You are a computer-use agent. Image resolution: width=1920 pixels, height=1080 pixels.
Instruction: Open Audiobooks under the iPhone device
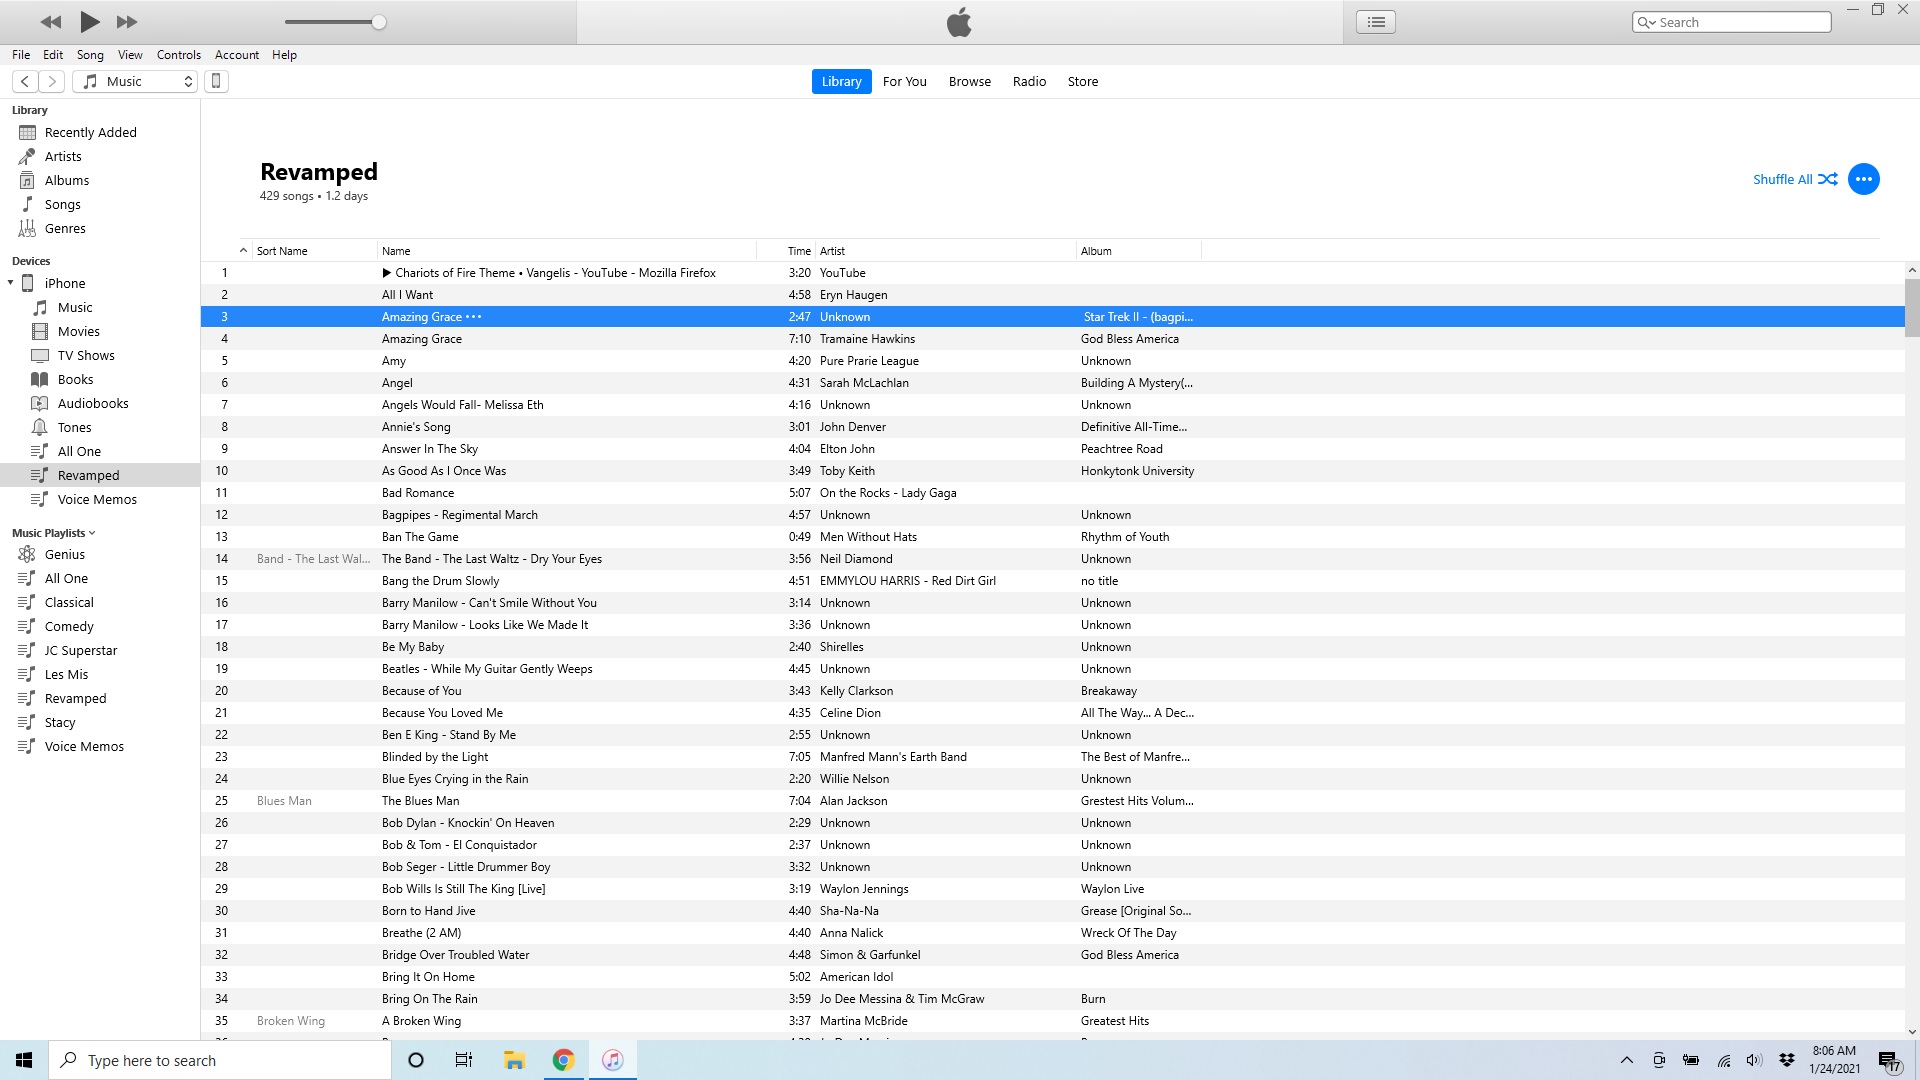coord(93,403)
